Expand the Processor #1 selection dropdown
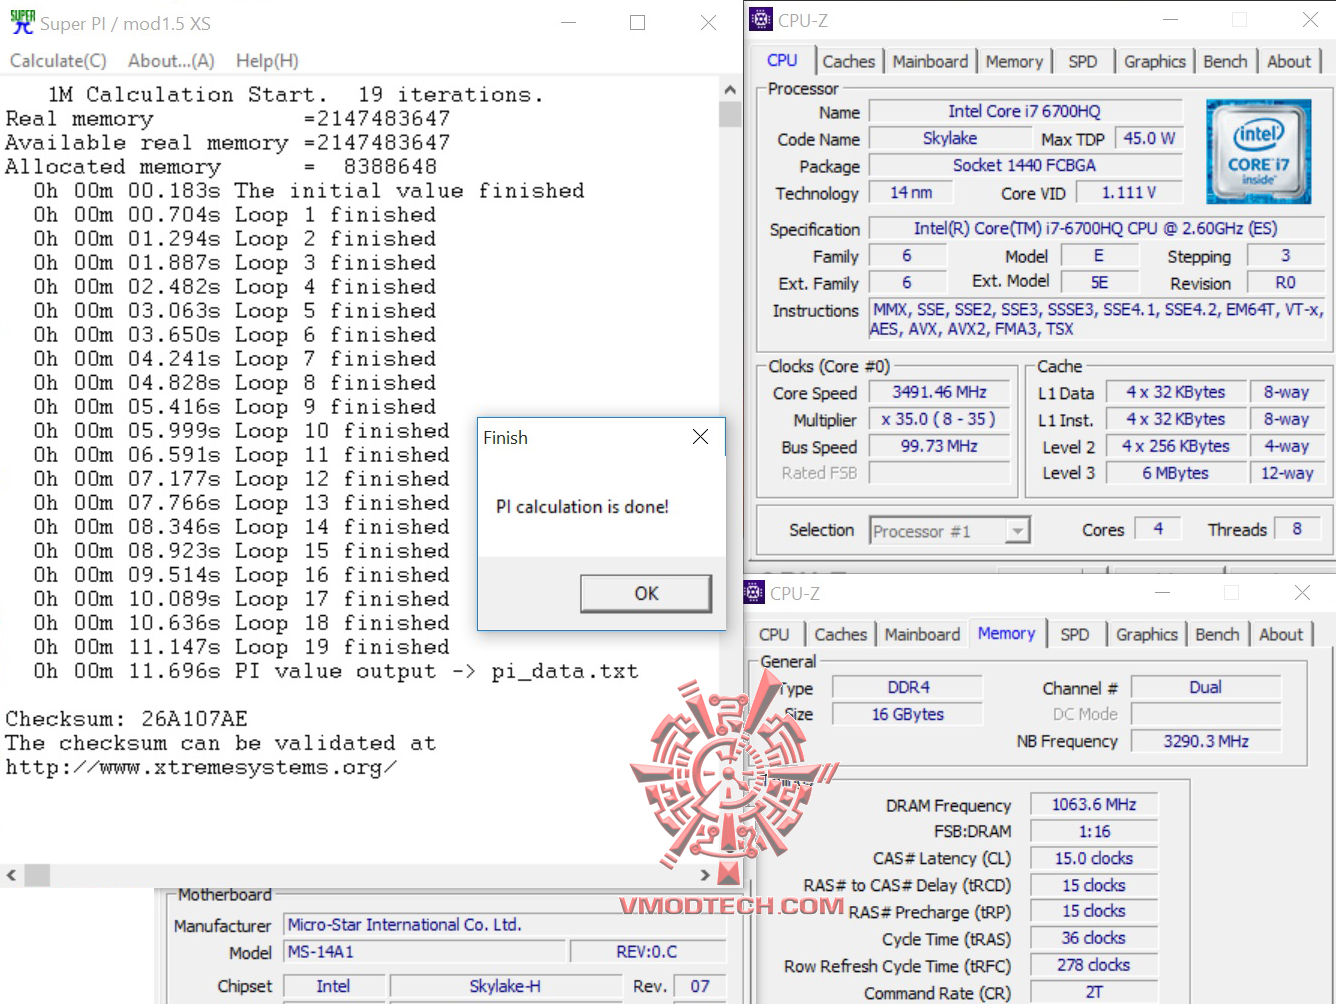 click(1017, 531)
